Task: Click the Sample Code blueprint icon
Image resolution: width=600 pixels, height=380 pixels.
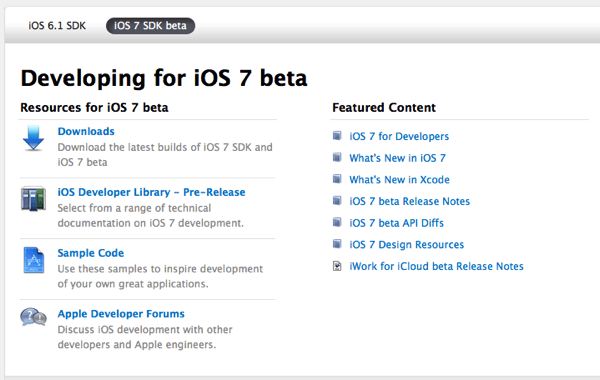Action: click(x=34, y=260)
